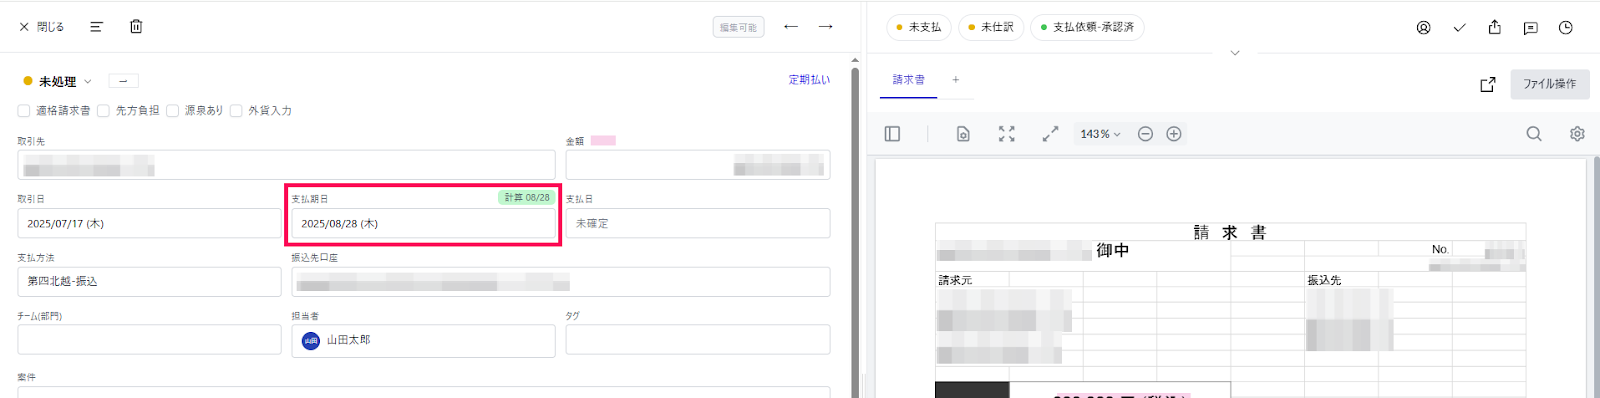
Task: Click the dash button next to 未処理
Action: tap(123, 81)
